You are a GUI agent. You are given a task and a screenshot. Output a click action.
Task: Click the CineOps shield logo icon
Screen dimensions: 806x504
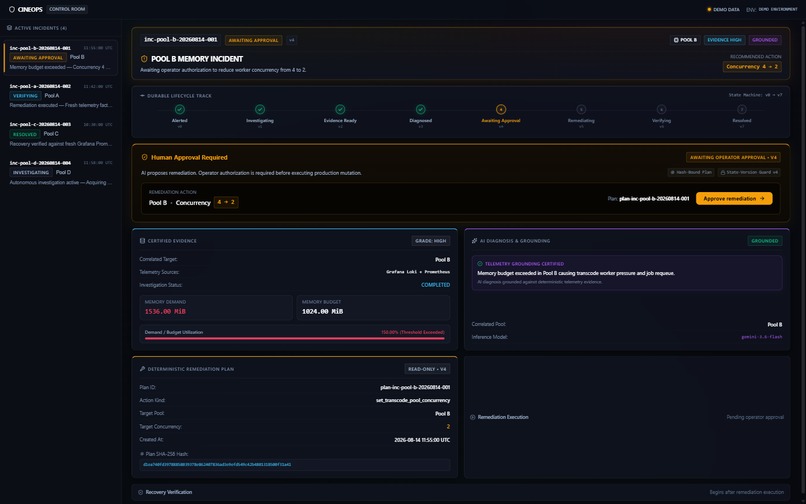point(11,9)
